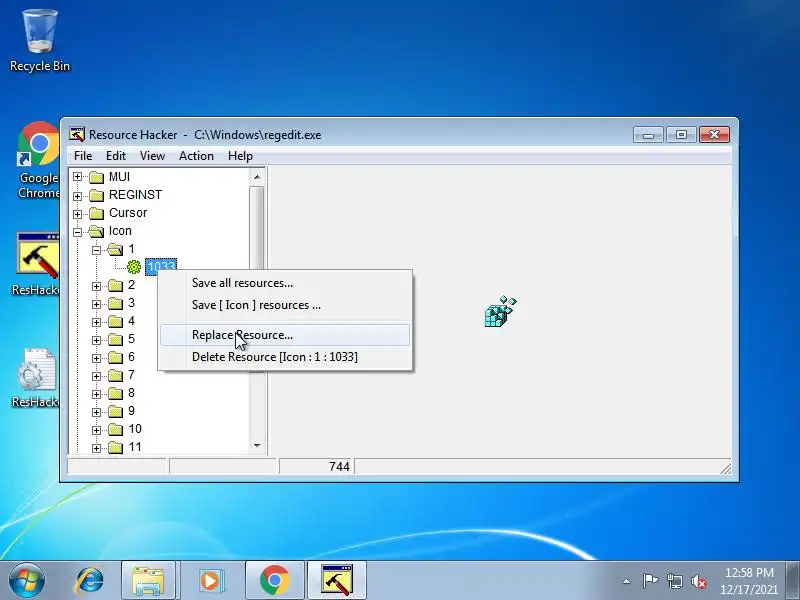Open the File menu

pos(83,156)
